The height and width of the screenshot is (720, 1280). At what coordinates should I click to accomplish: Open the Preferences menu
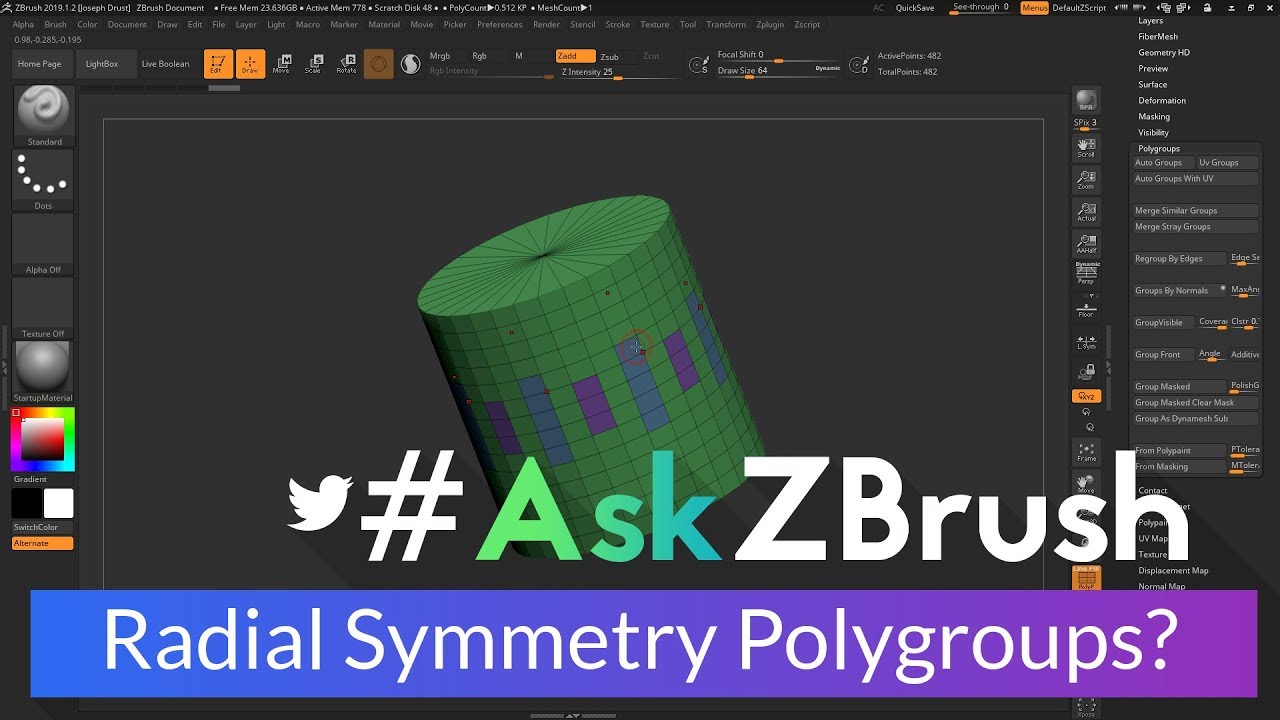pos(500,24)
